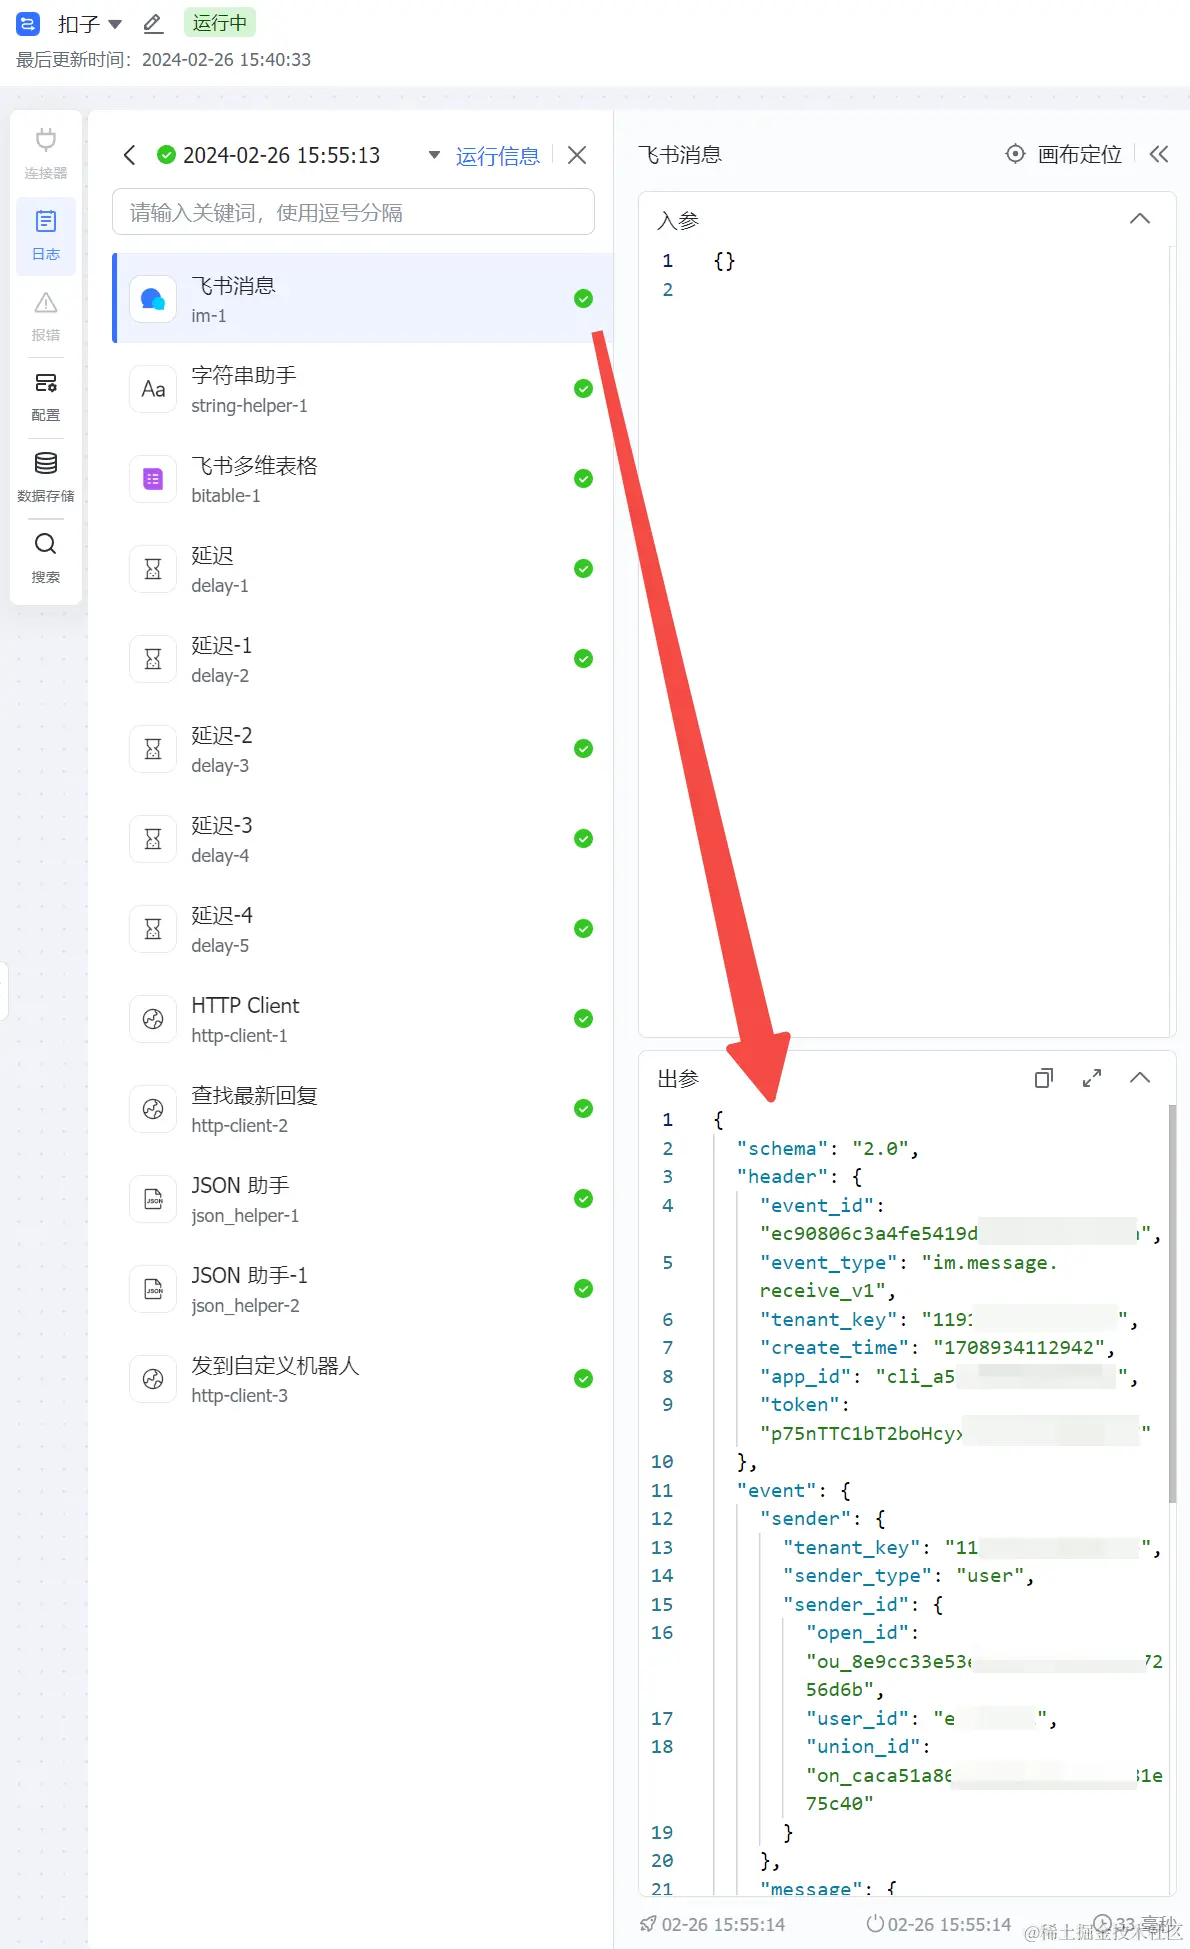Collapse the 出参 section
Viewport: 1190px width, 1949px height.
(x=1140, y=1078)
